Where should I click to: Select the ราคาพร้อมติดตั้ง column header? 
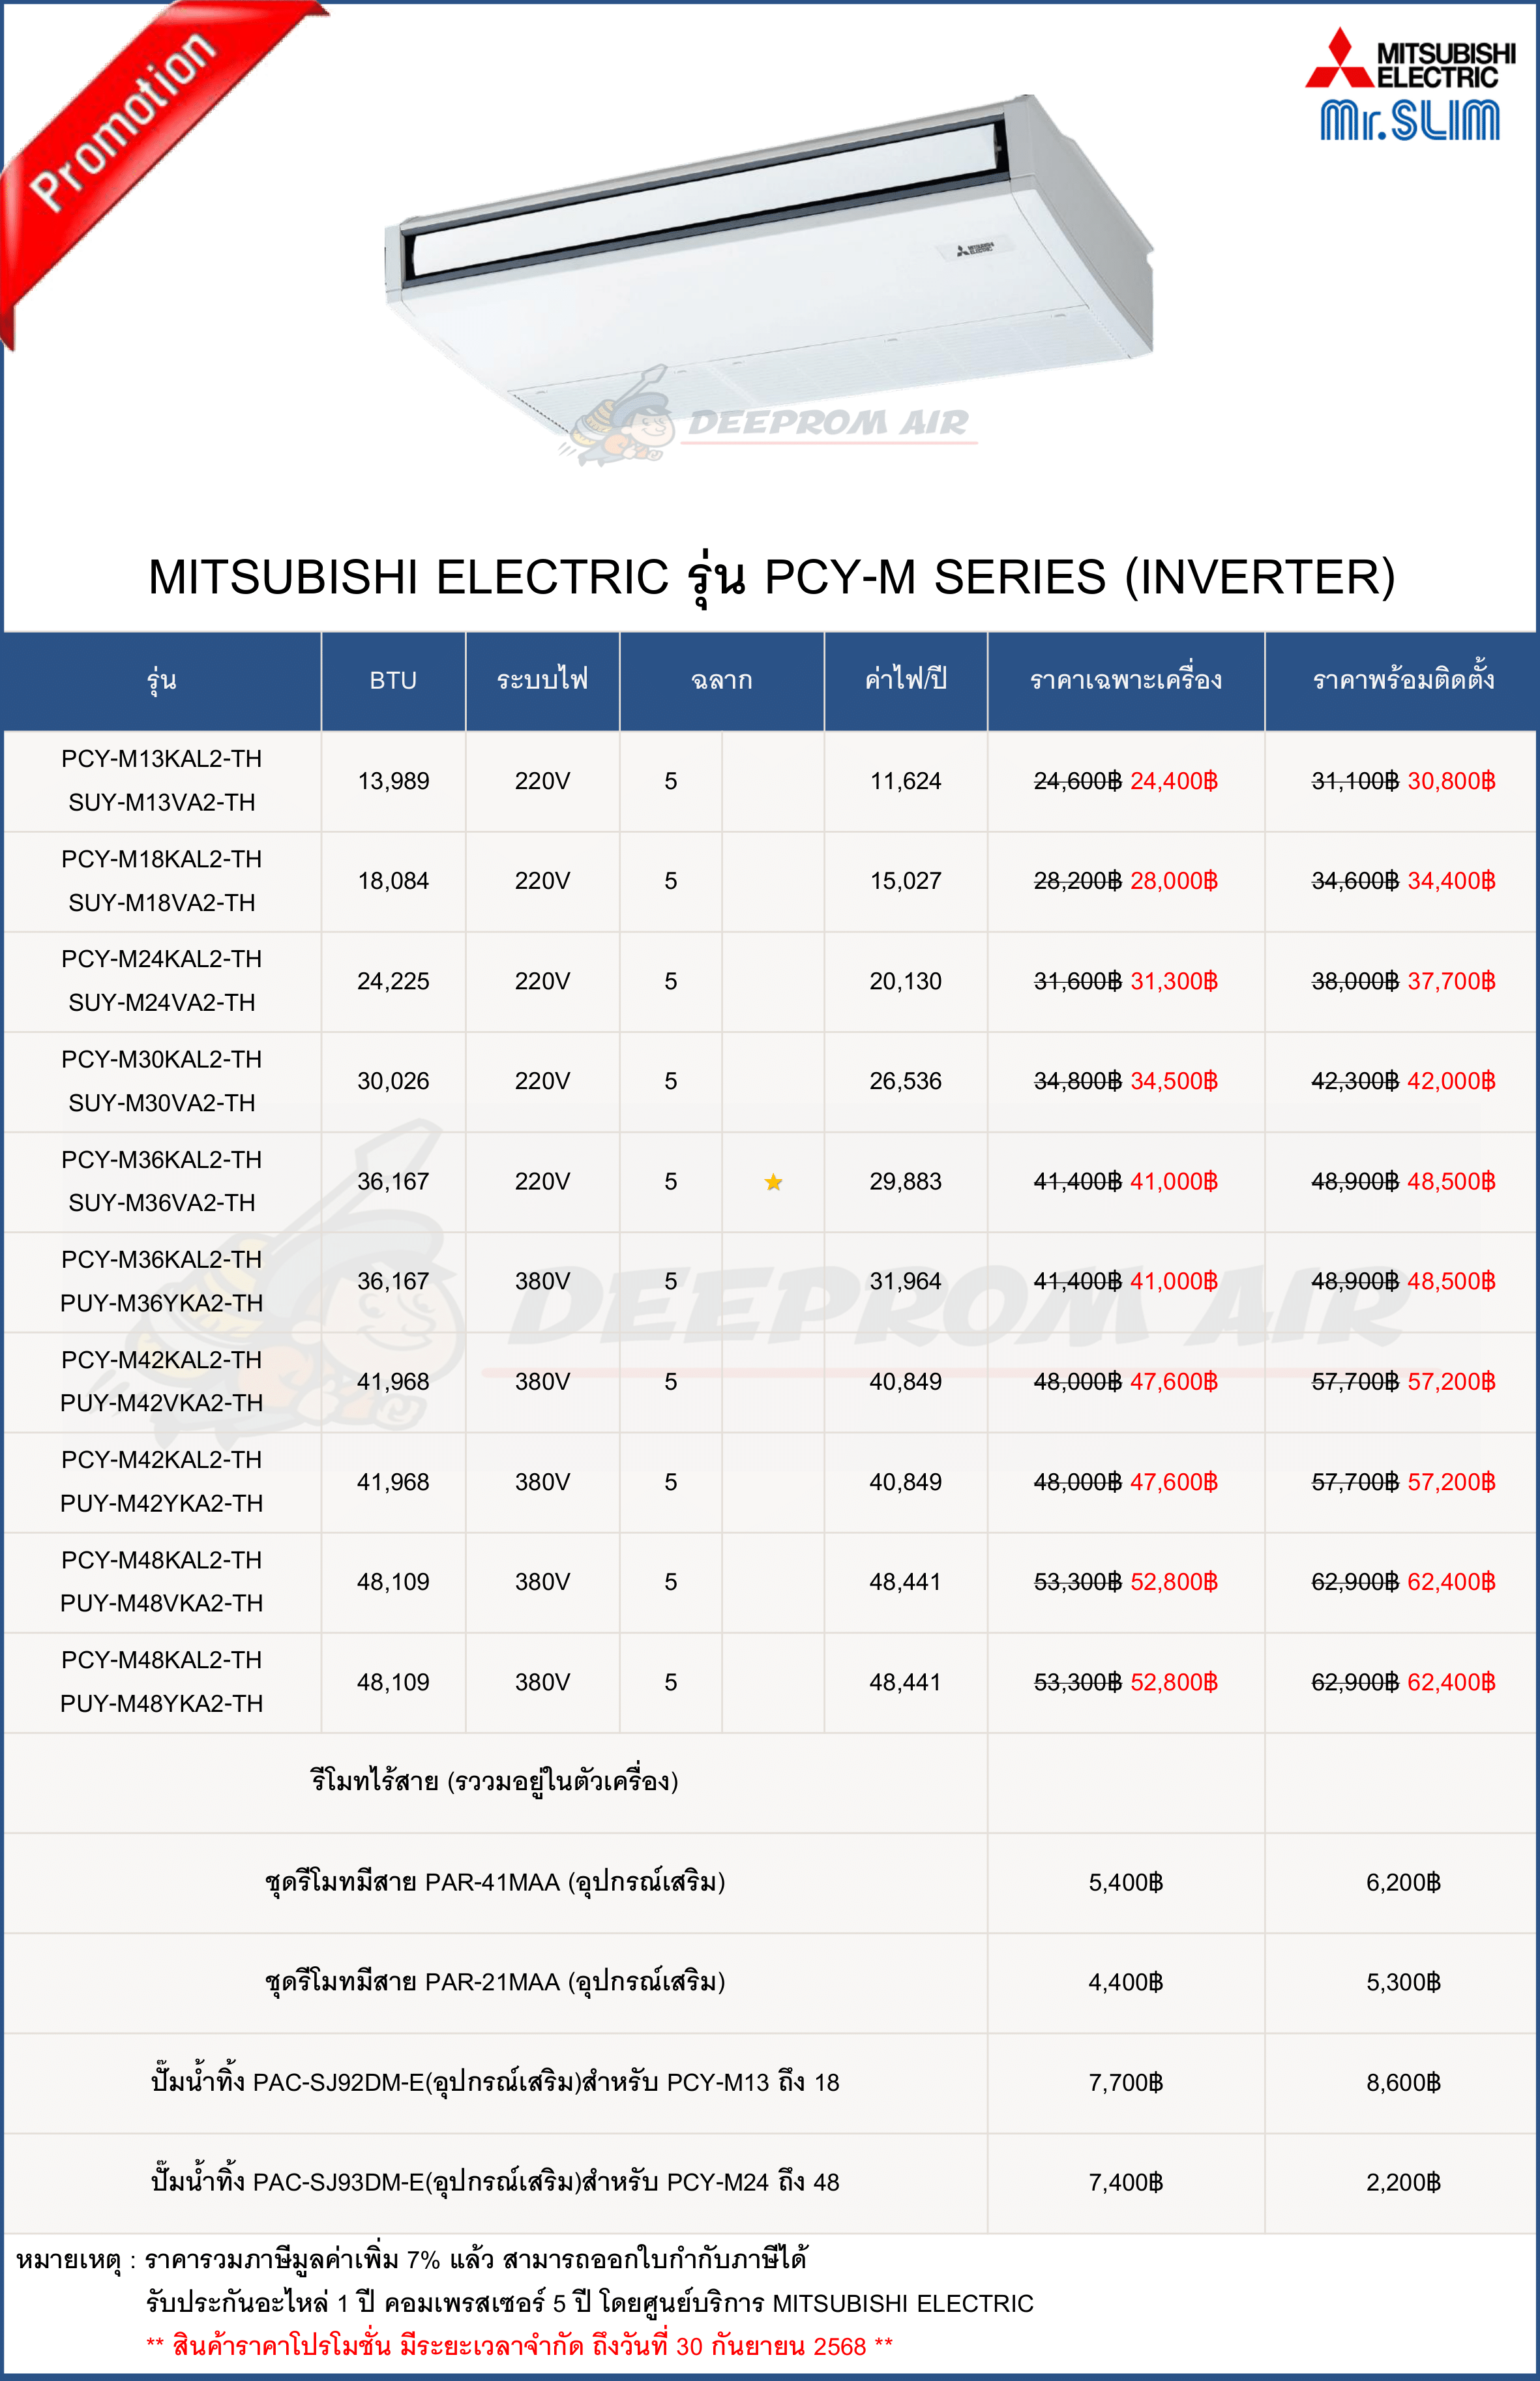click(x=1402, y=681)
